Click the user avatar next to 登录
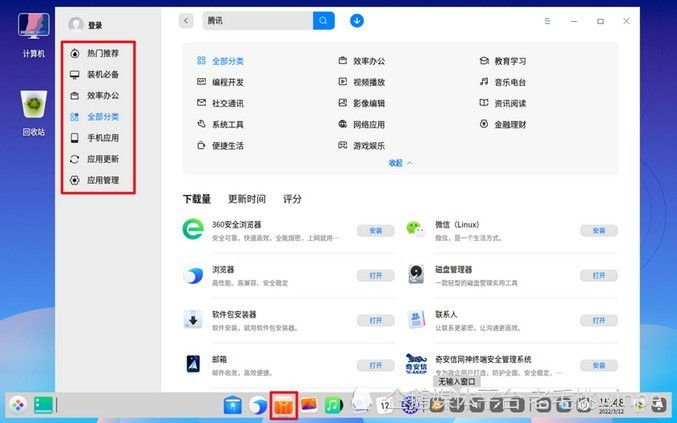The image size is (677, 423). point(76,25)
